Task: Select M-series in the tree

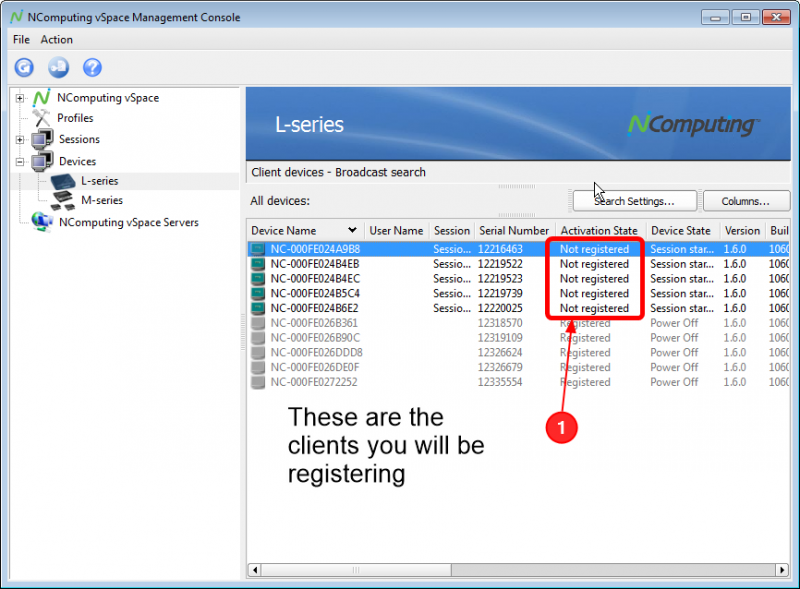Action: (x=102, y=201)
